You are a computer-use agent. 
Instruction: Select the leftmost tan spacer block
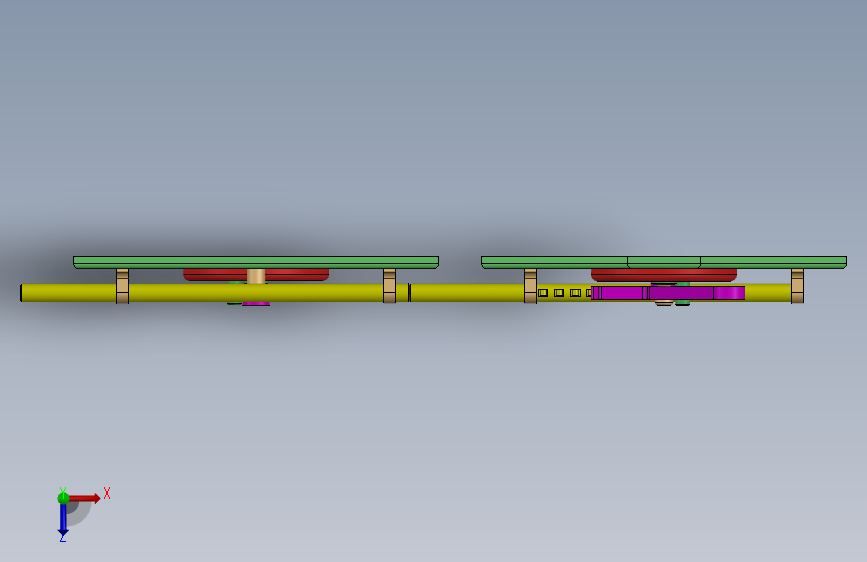[122, 286]
